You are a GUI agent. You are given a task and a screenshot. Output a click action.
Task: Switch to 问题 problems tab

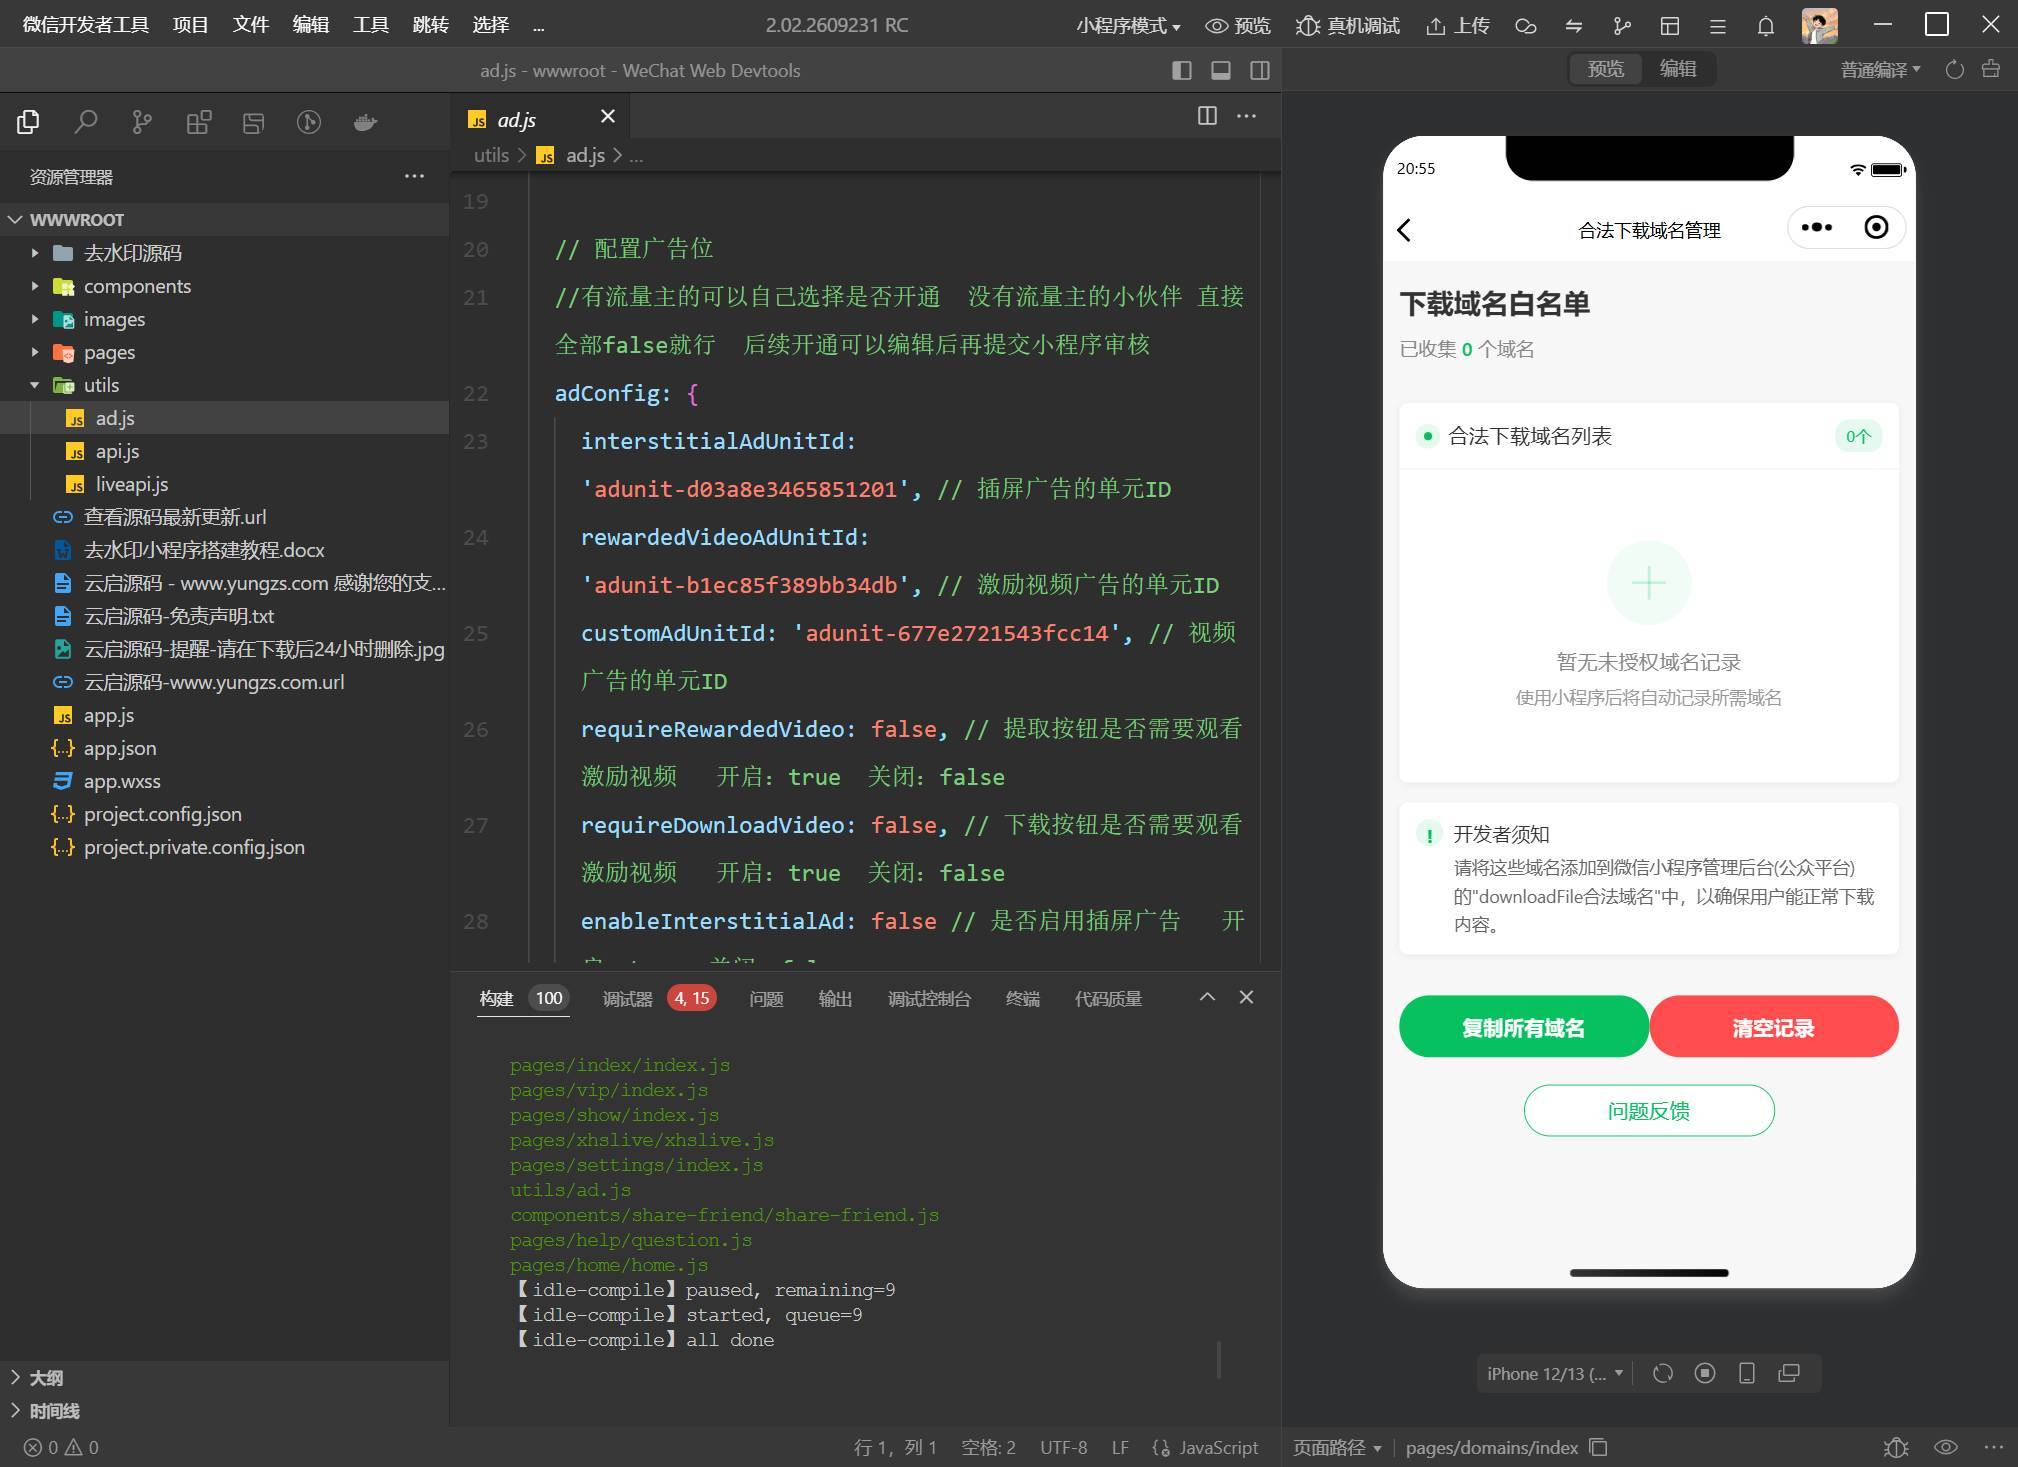tap(766, 998)
